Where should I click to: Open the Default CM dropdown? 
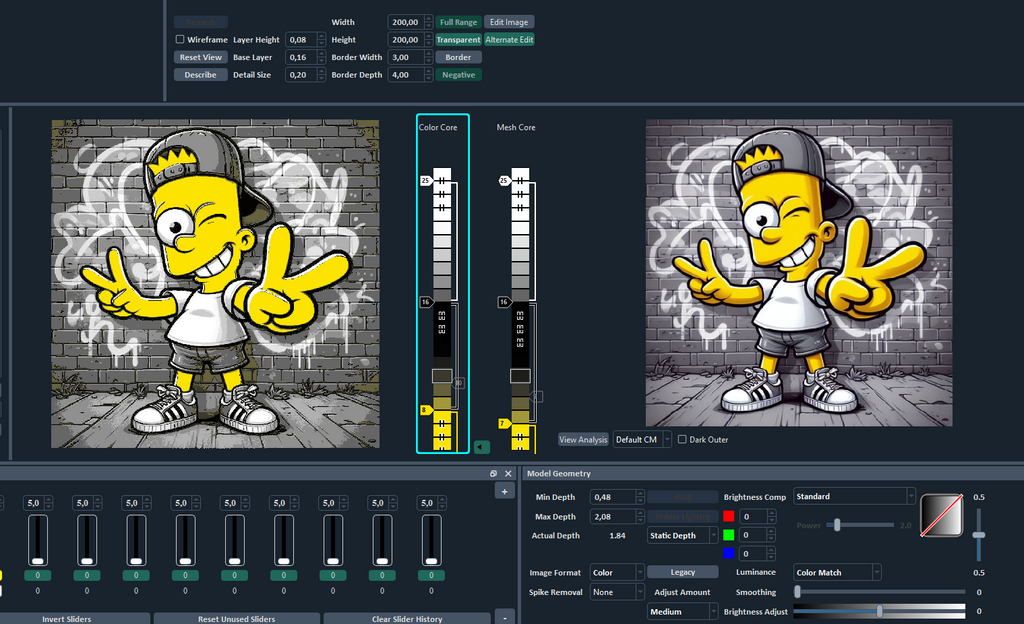pyautogui.click(x=642, y=439)
